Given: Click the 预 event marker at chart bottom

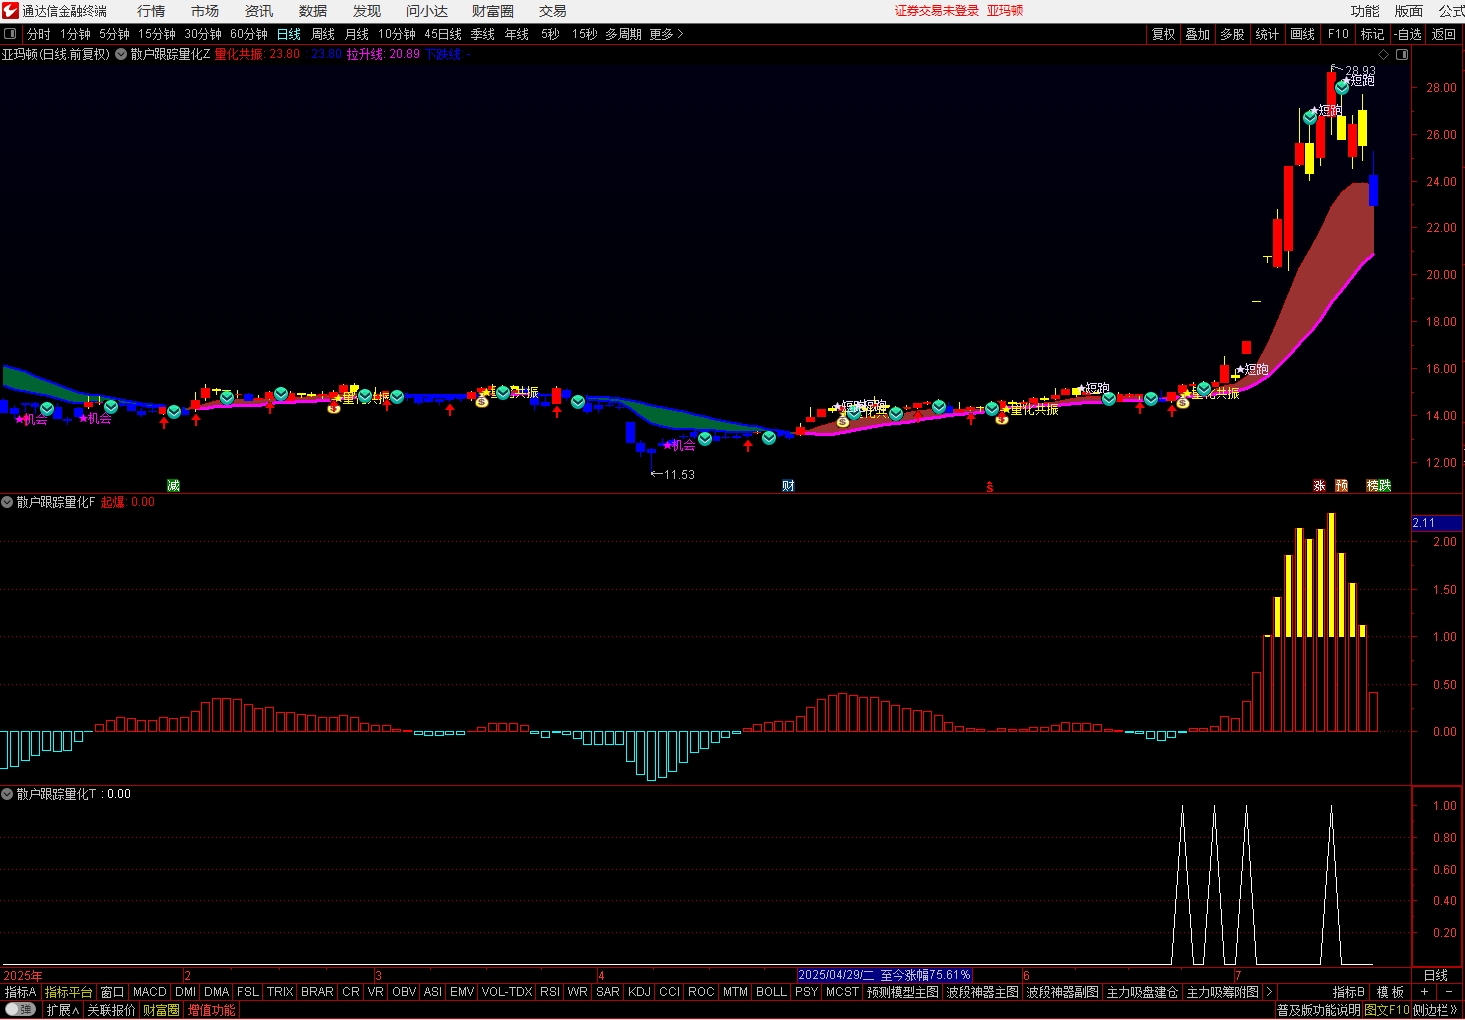Looking at the screenshot, I should point(1342,486).
